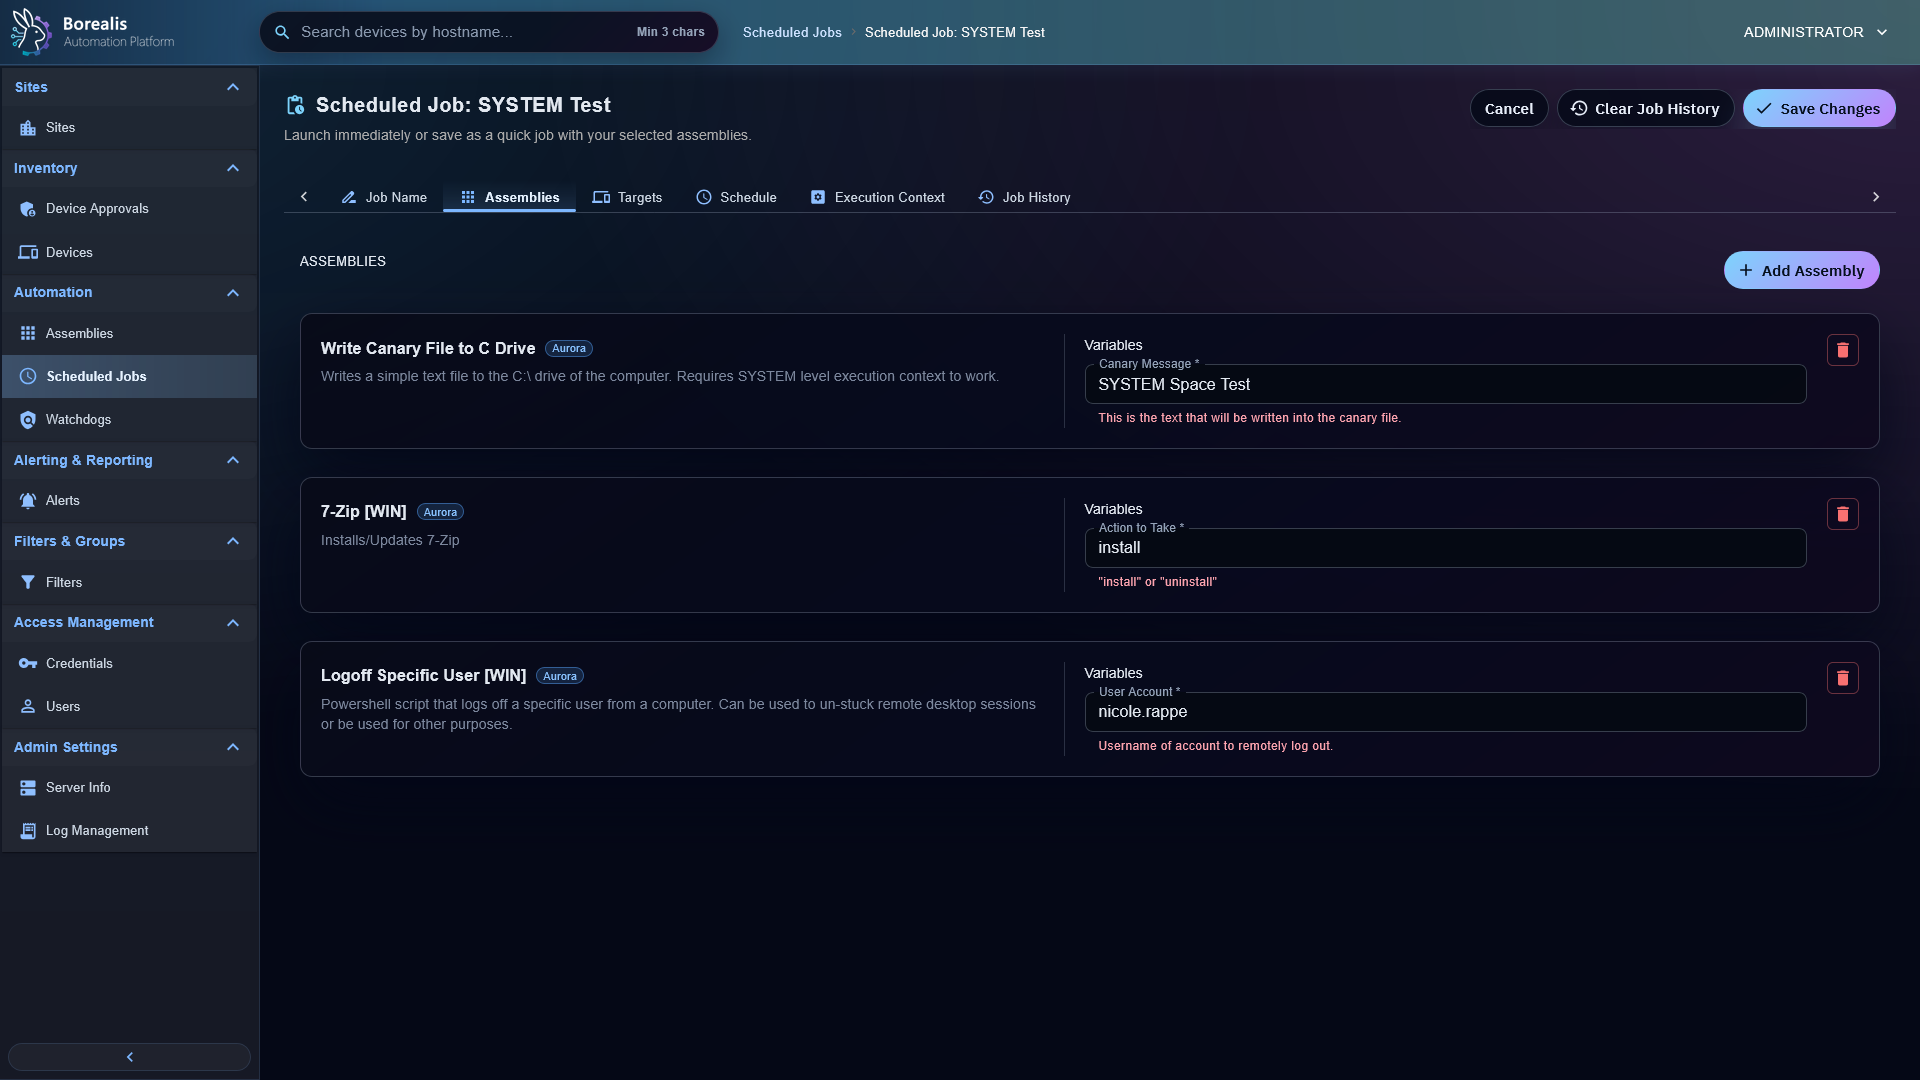This screenshot has height=1080, width=1920.
Task: Select the Assemblies tab
Action: (x=509, y=197)
